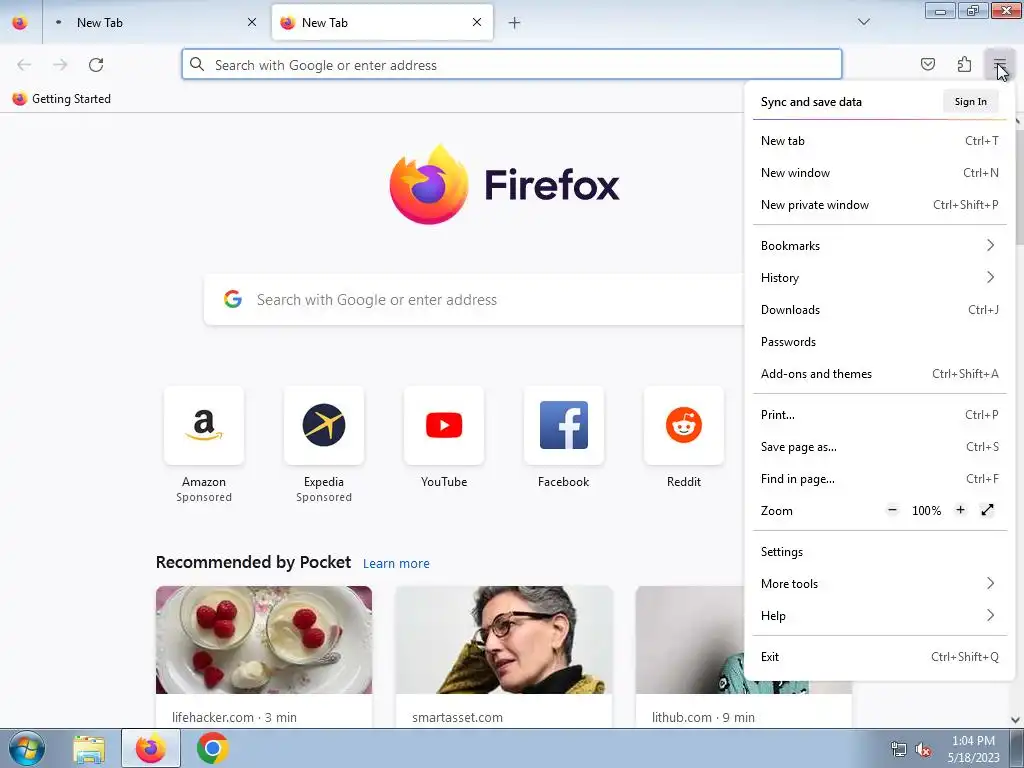Open the list all tabs chevron
Viewport: 1024px width, 768px height.
tap(863, 22)
